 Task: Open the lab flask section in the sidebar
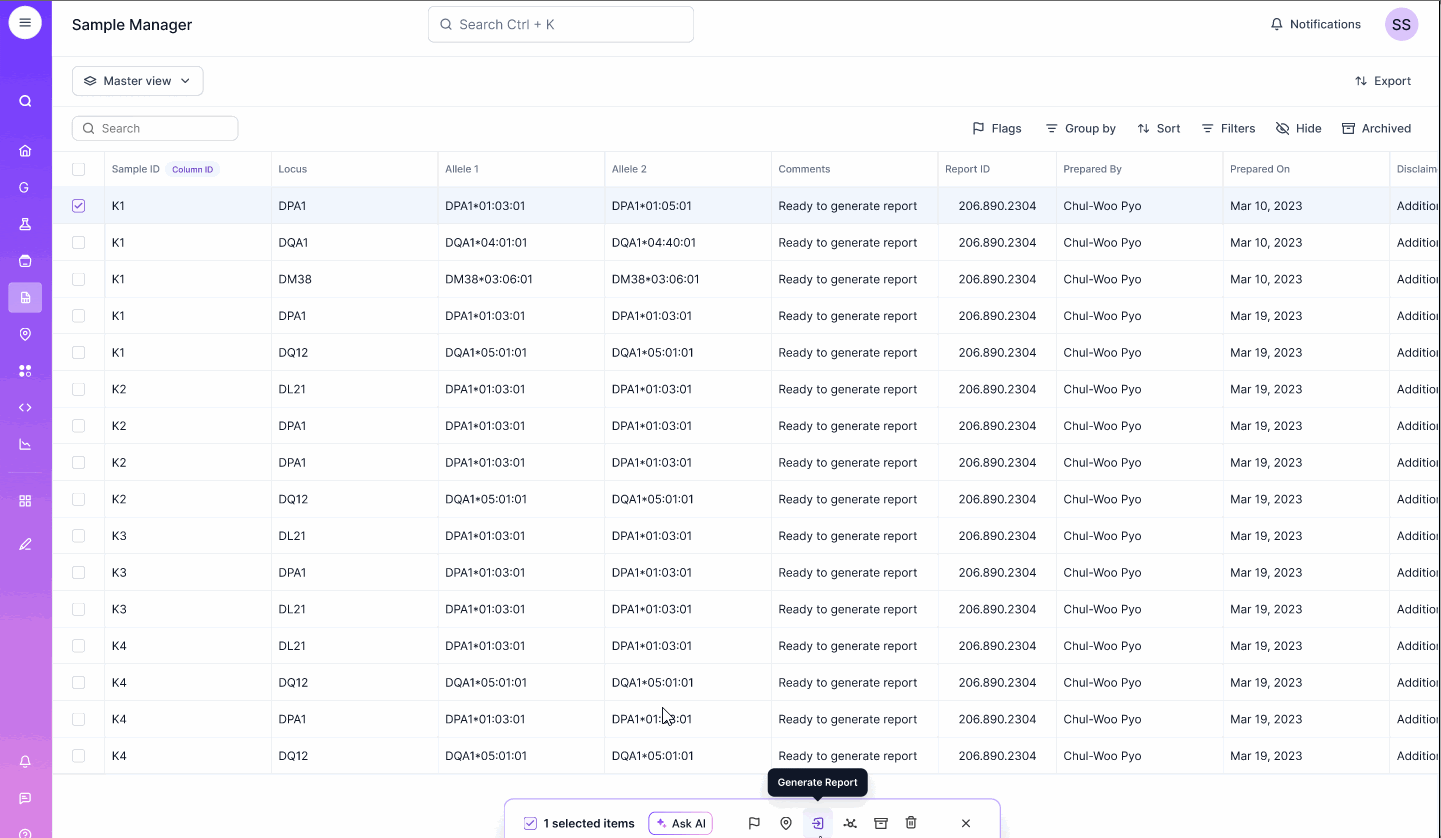(x=25, y=224)
